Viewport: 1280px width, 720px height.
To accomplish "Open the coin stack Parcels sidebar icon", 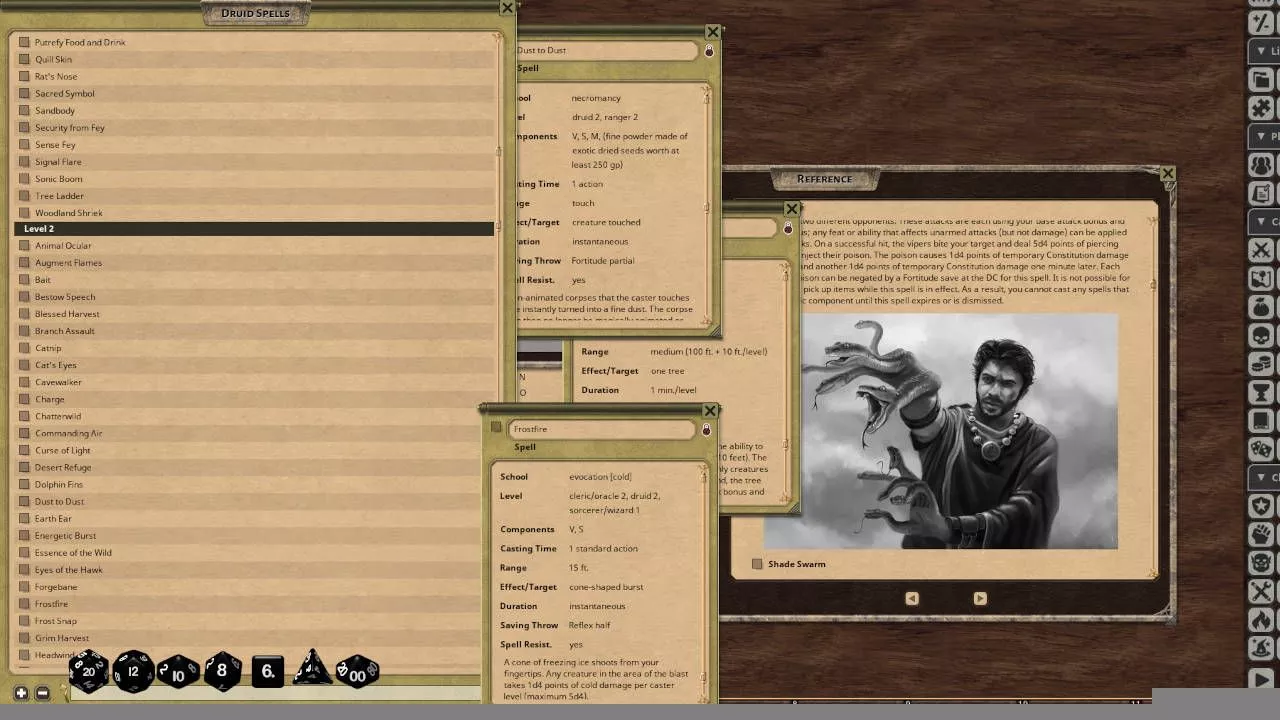I will [1262, 363].
